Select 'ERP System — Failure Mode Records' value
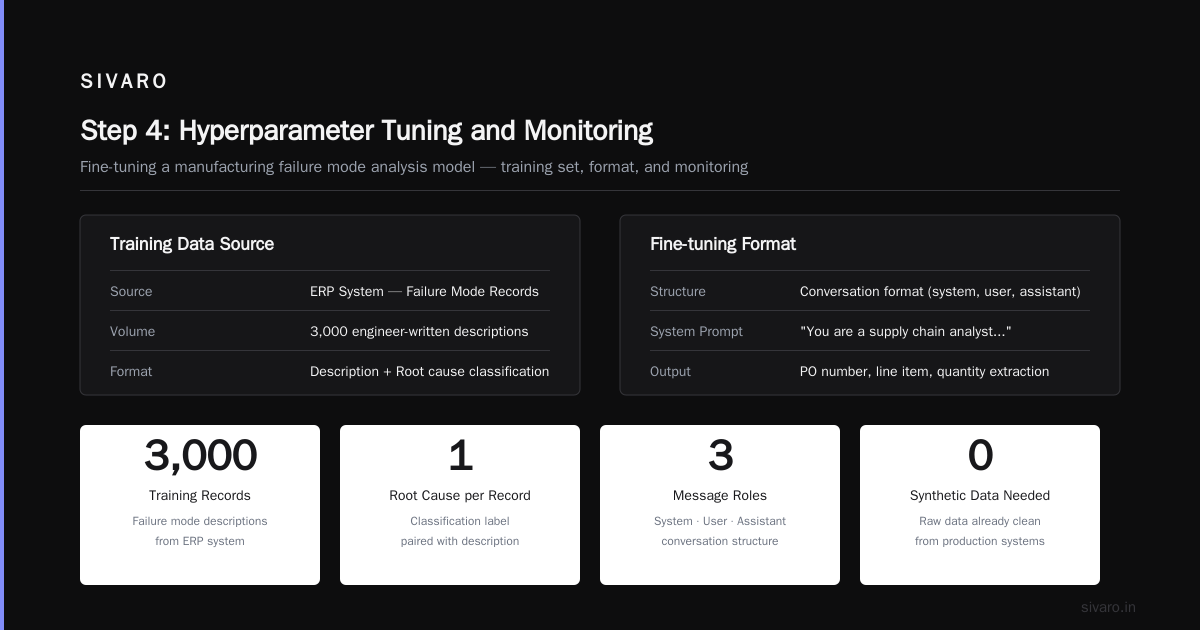 424,291
